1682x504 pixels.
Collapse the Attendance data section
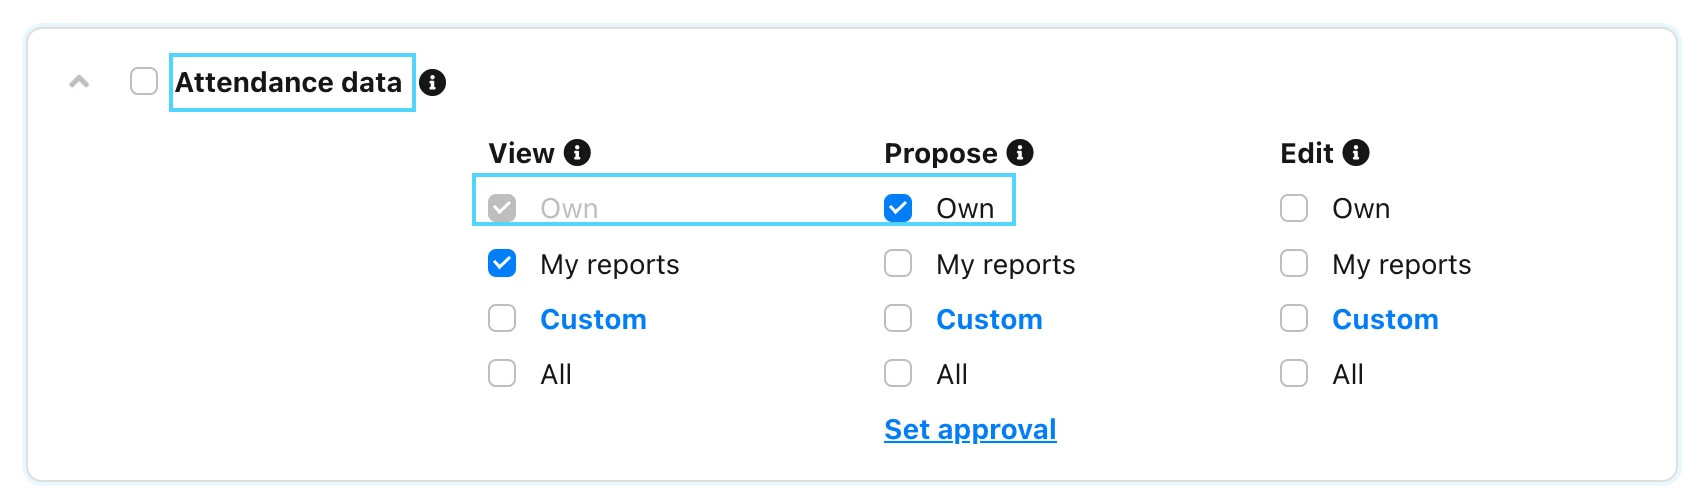coord(79,82)
